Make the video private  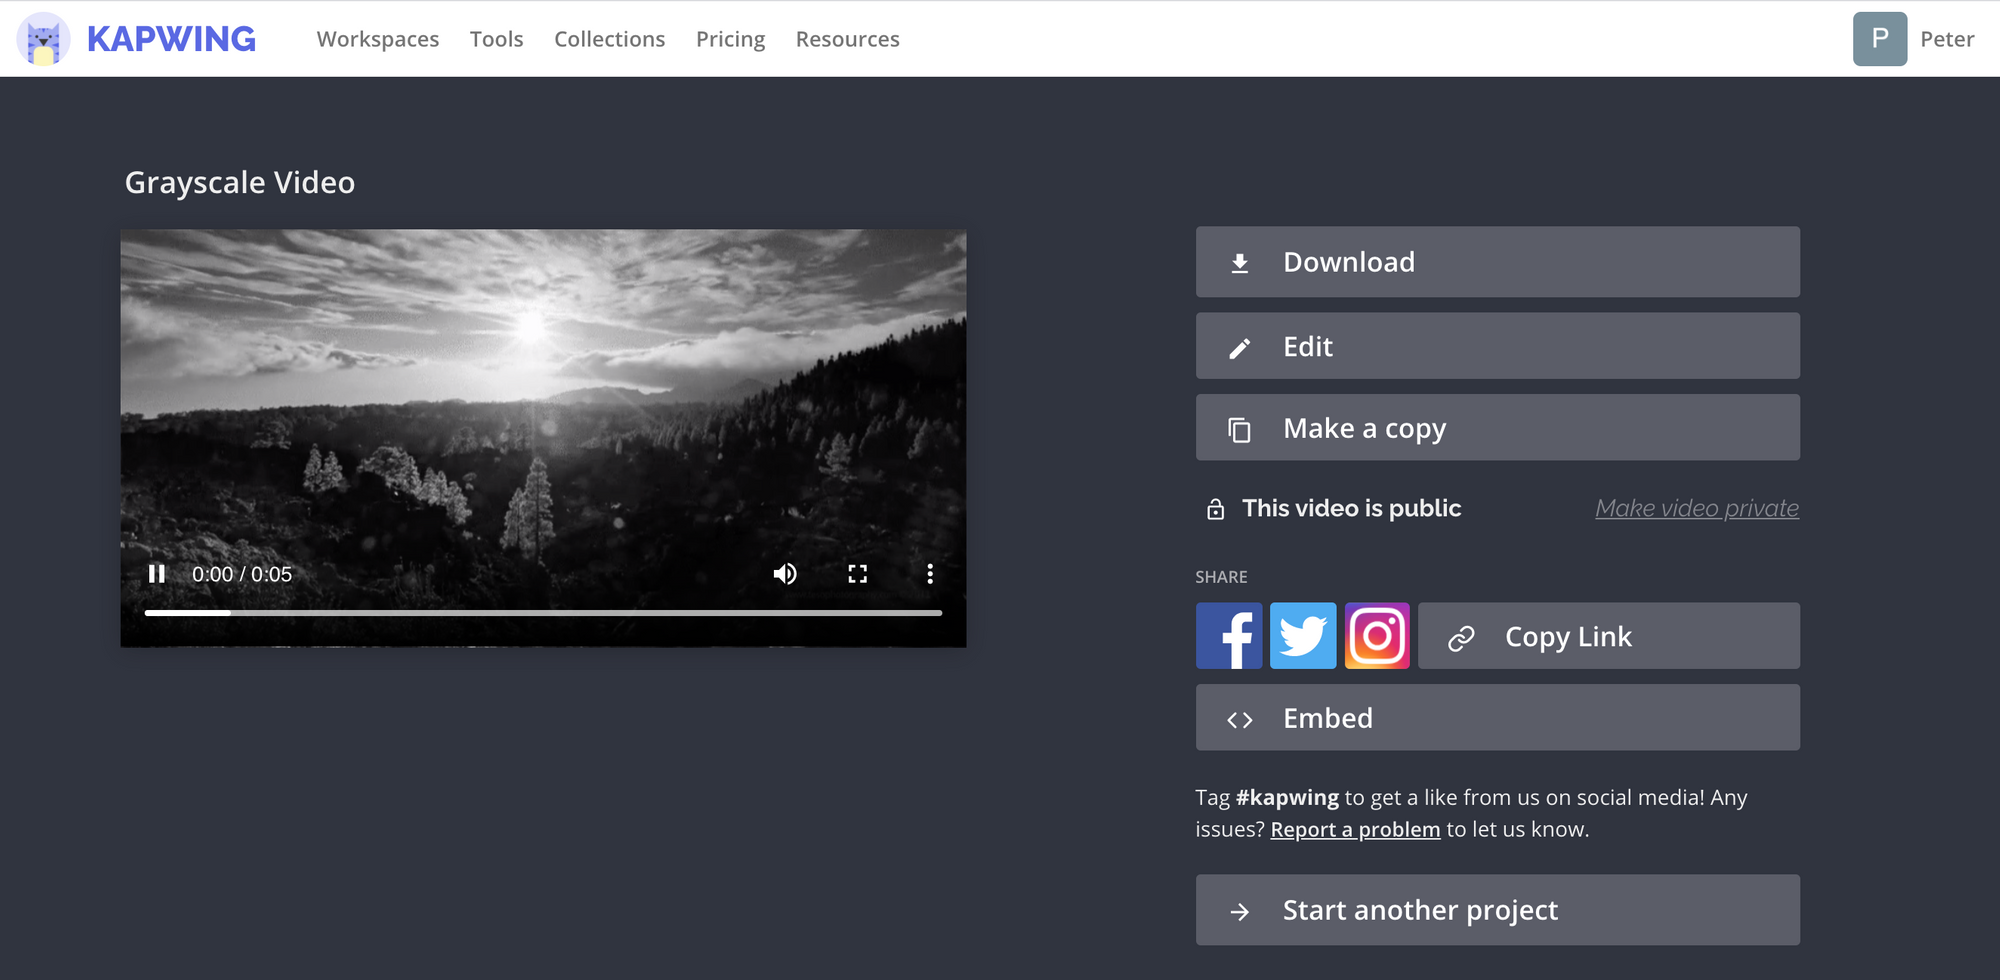1696,508
